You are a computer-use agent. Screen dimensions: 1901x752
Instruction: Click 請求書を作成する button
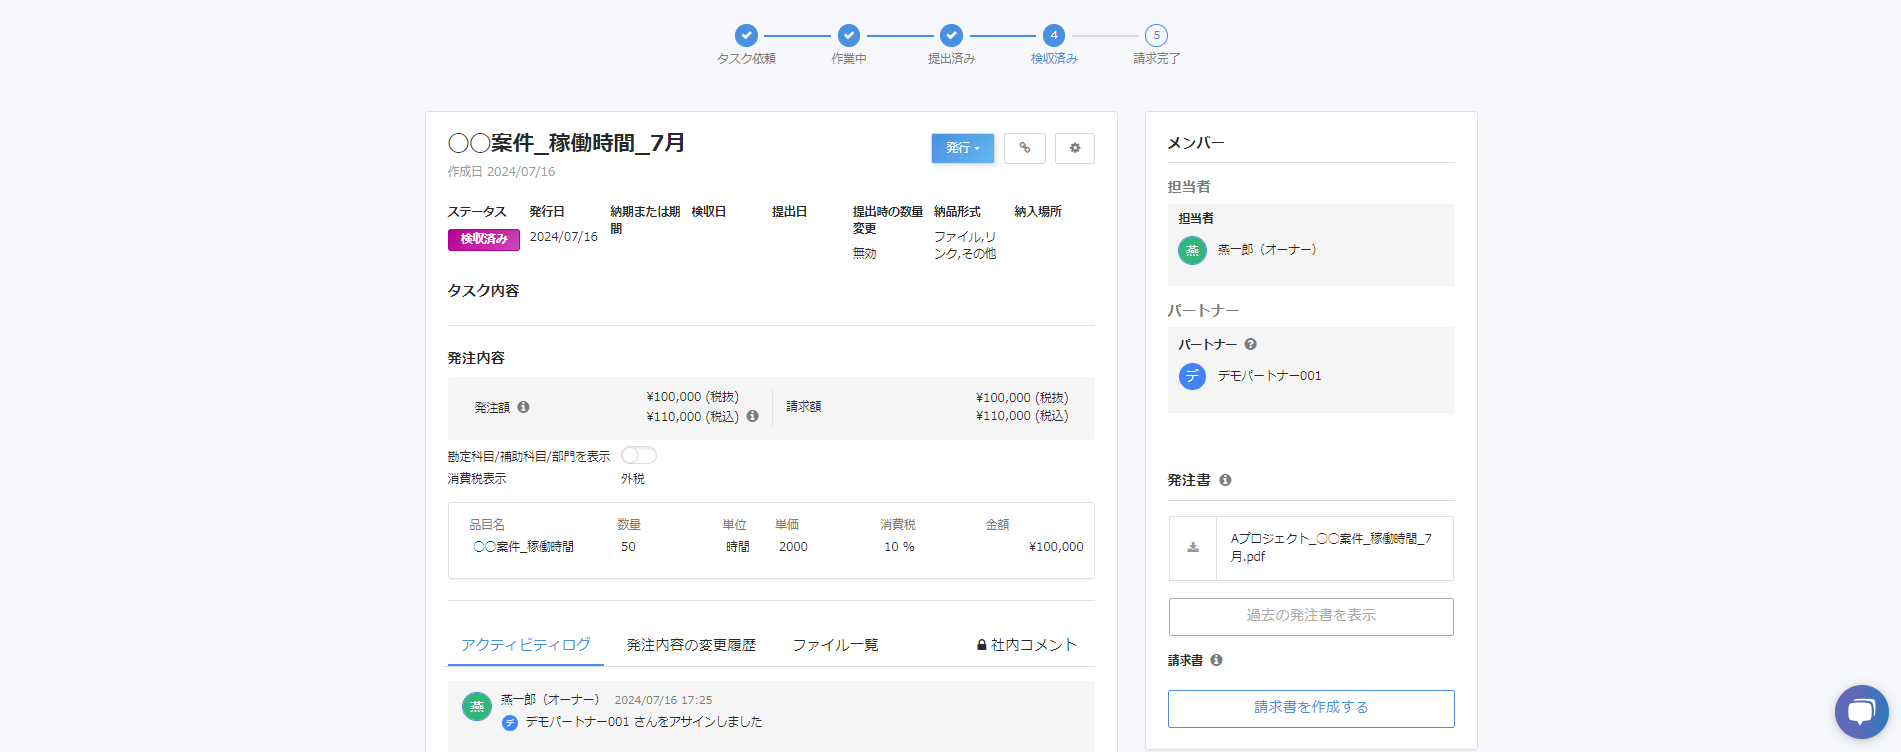(x=1311, y=708)
